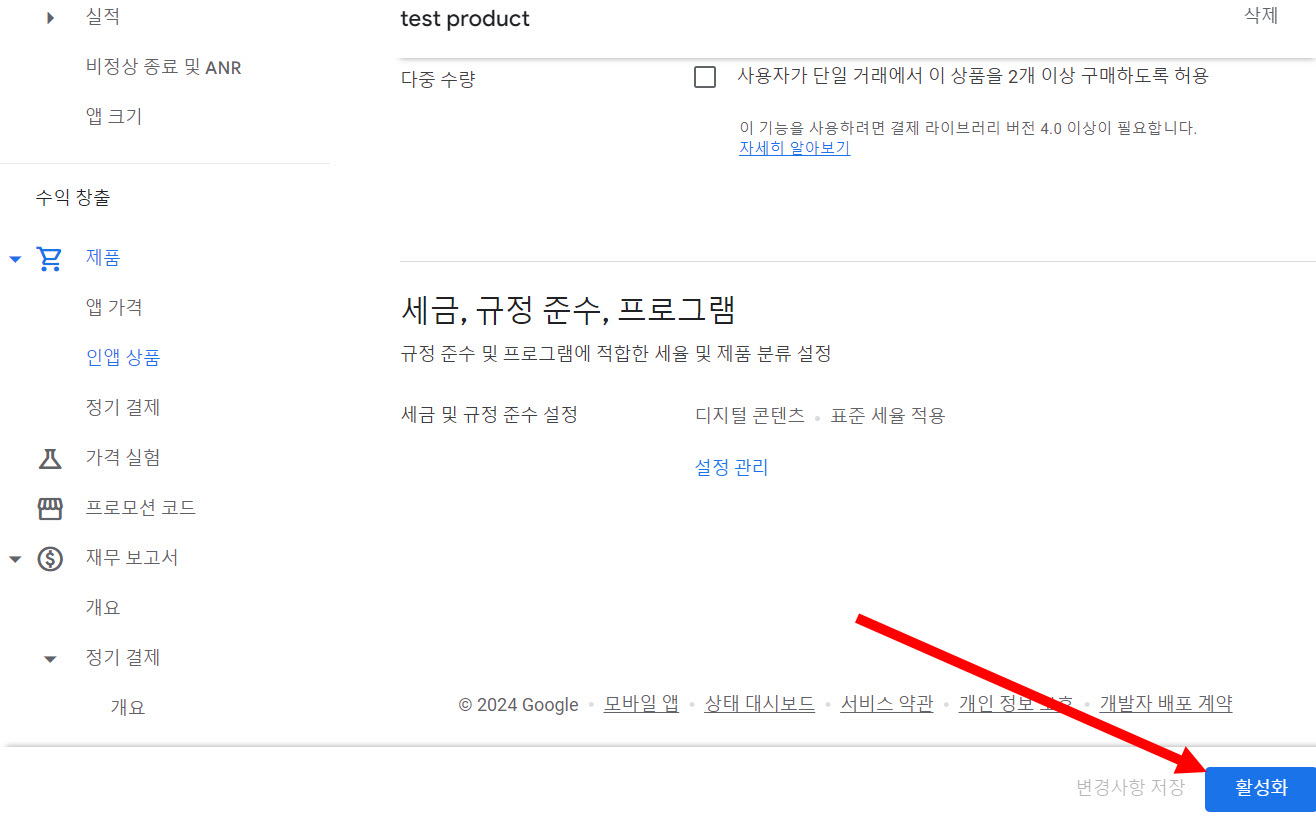This screenshot has width=1316, height=831.
Task: Click the 수익 창출 section heading
Action: [x=73, y=197]
